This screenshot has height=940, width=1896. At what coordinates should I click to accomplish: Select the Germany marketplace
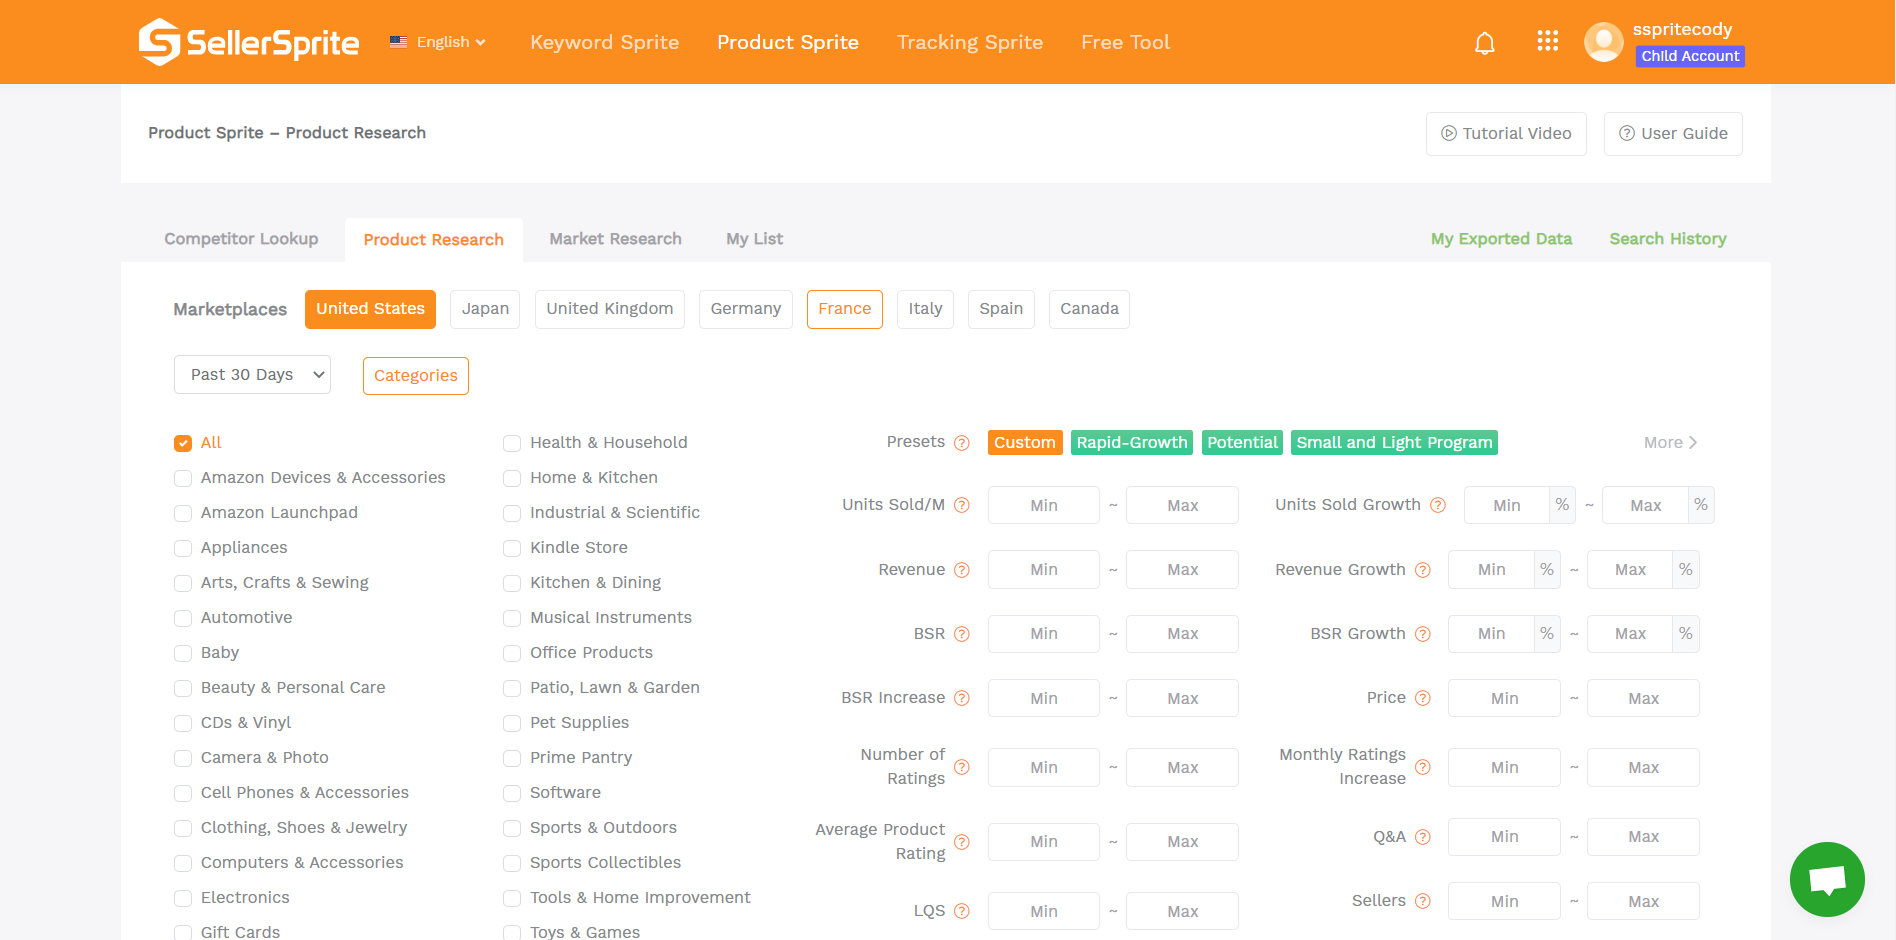point(746,309)
